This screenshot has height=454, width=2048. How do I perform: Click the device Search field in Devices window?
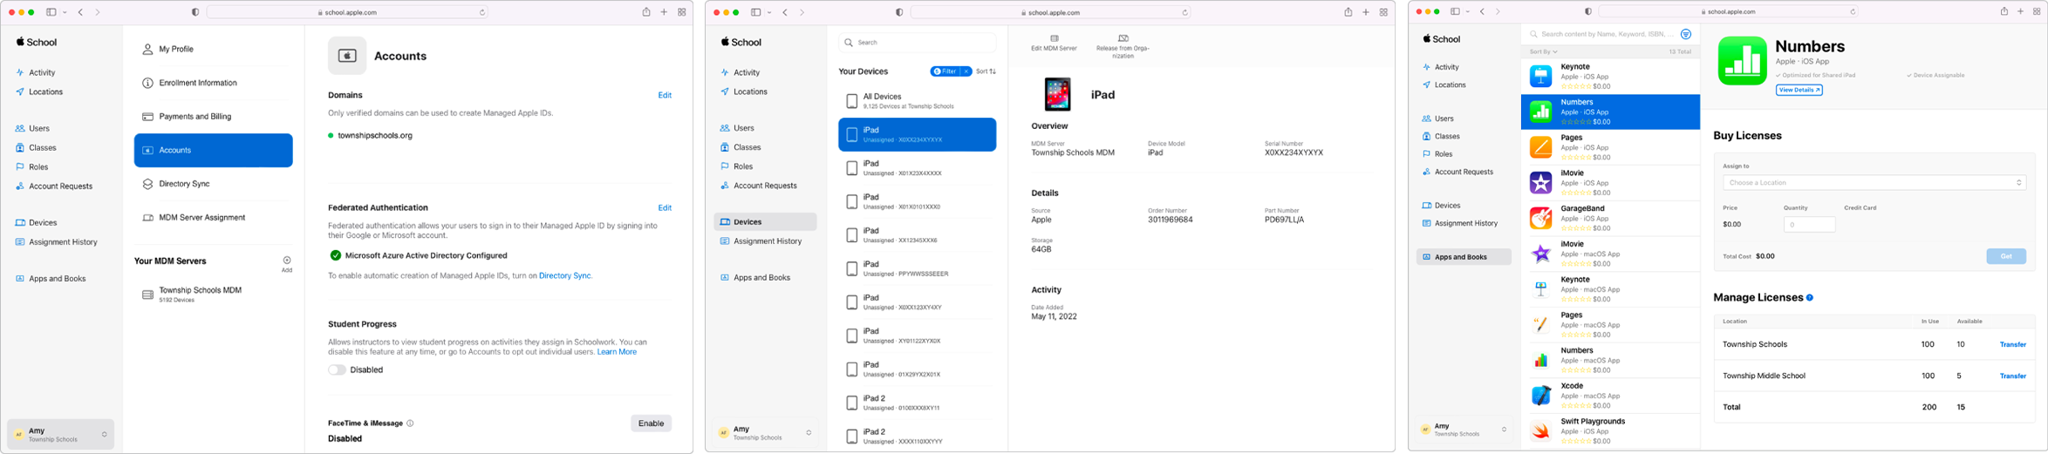[917, 42]
